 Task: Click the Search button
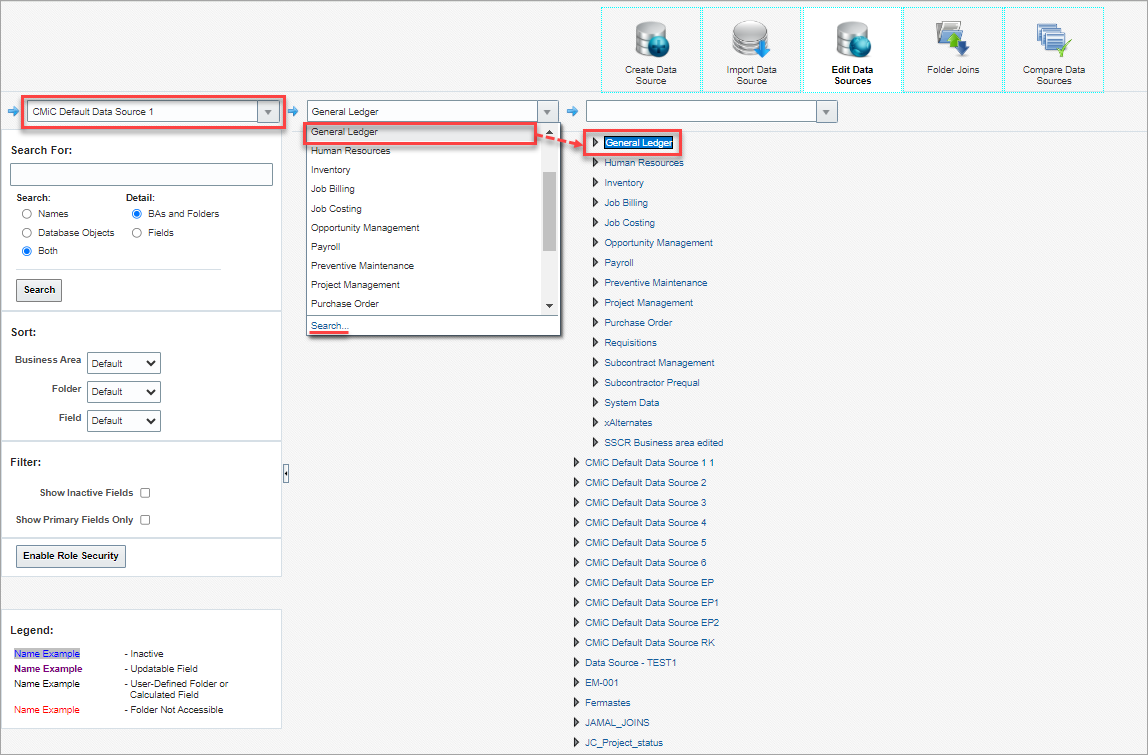(x=39, y=290)
